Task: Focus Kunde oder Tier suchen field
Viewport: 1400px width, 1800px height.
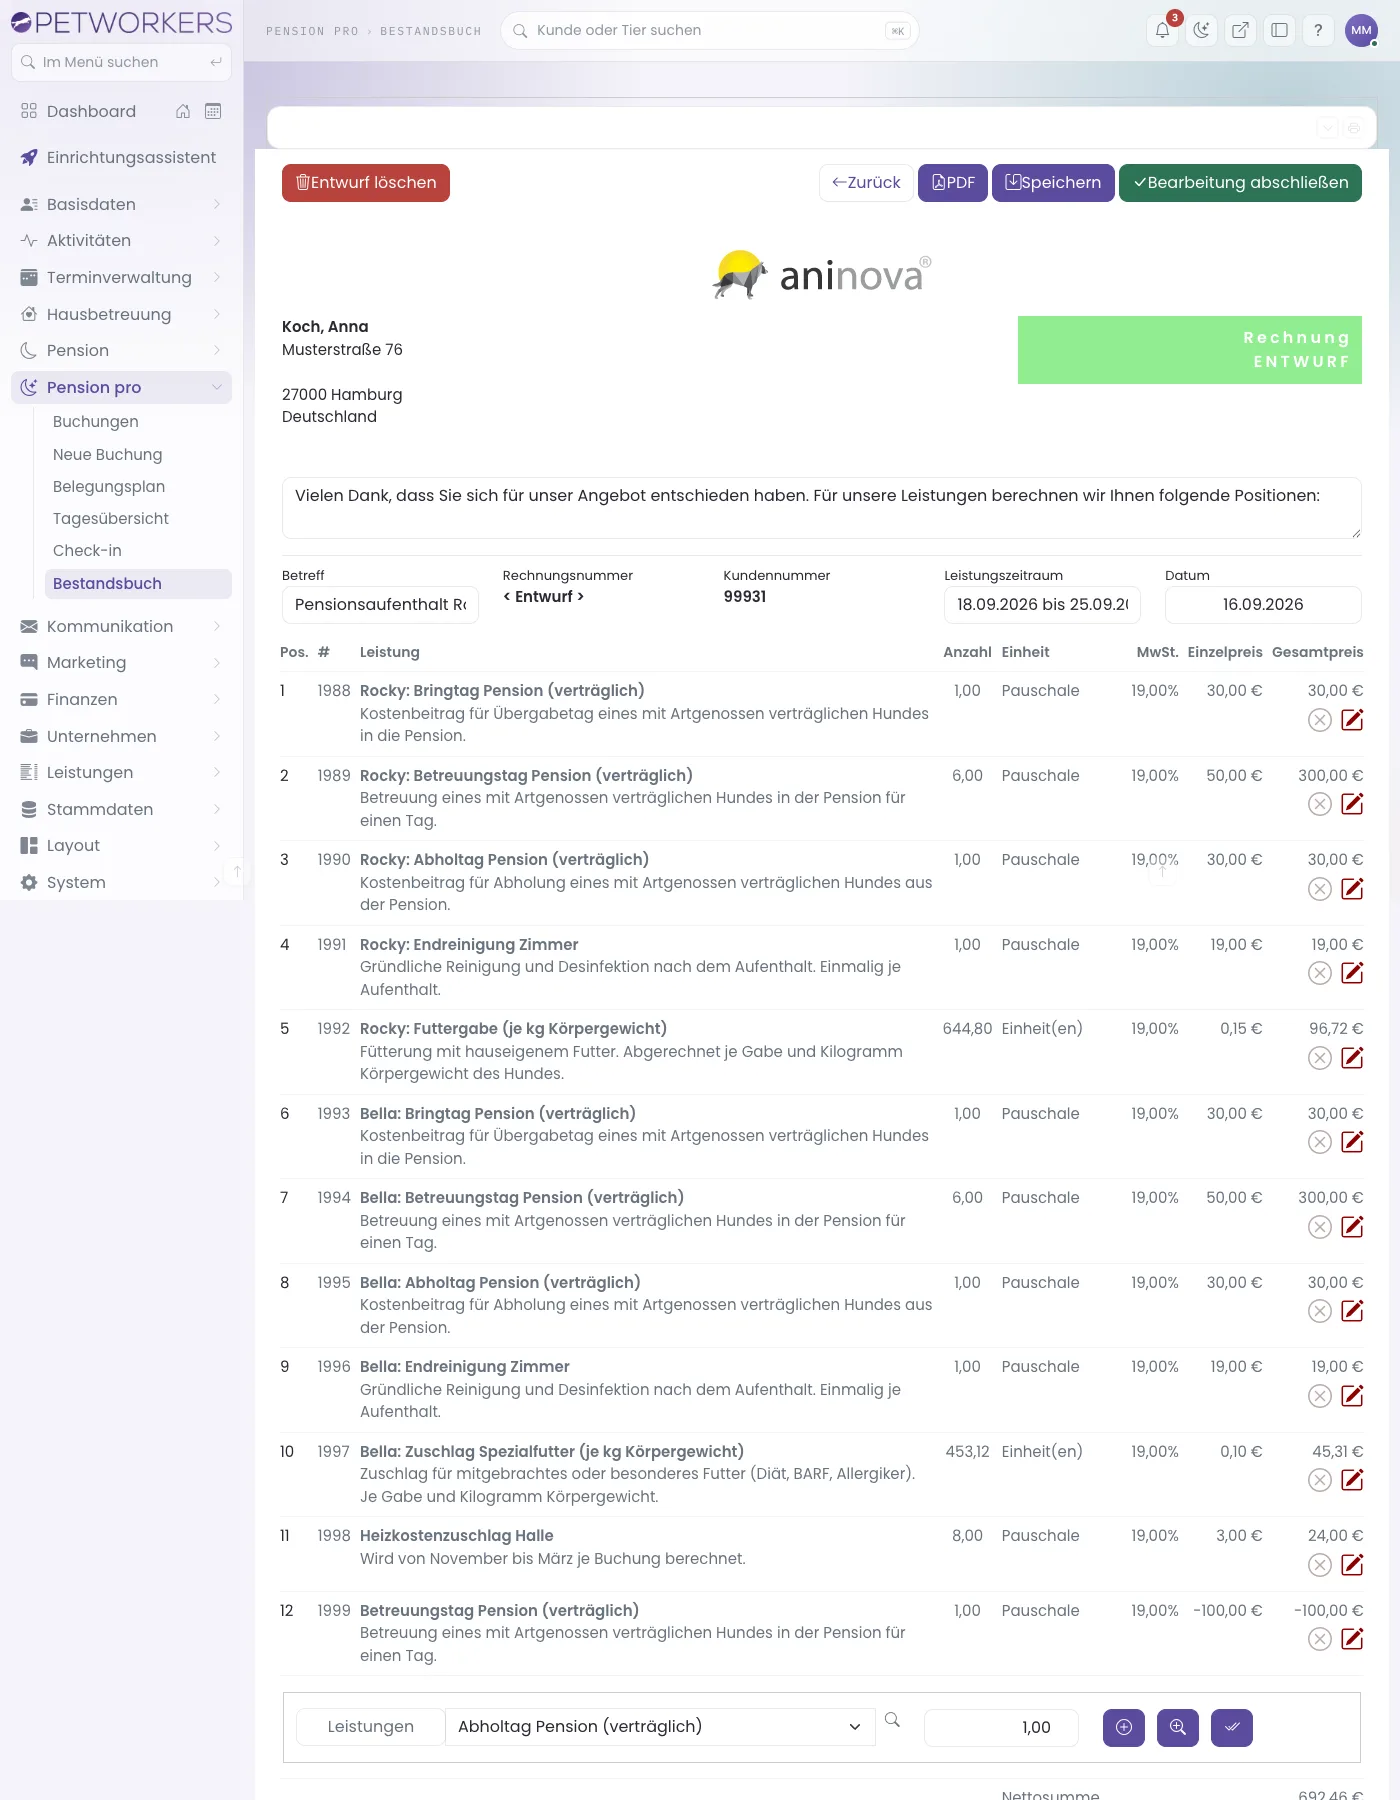Action: pyautogui.click(x=709, y=30)
